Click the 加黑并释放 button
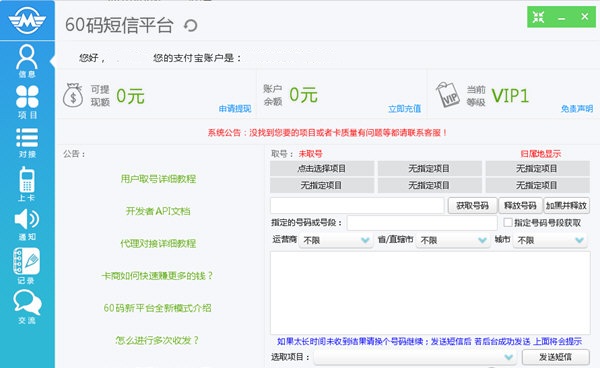Viewport: 600px width, 368px height. pos(566,205)
